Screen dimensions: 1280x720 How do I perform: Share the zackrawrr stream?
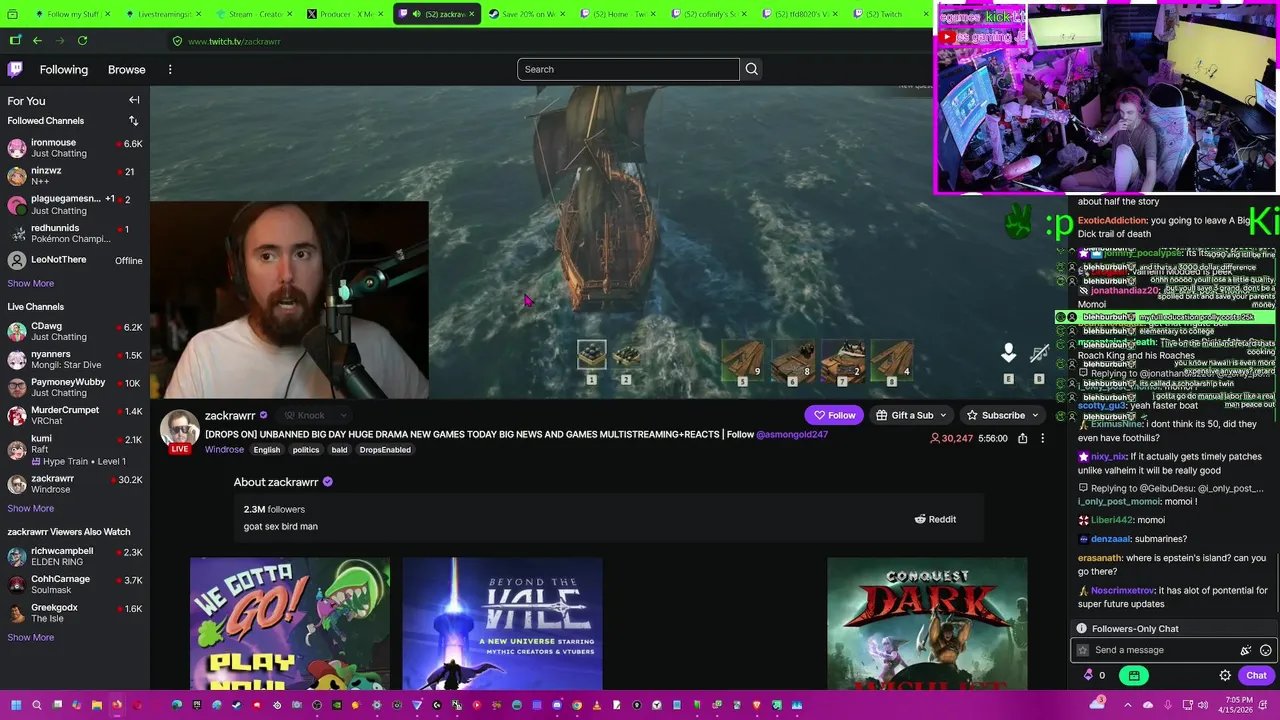(1022, 438)
